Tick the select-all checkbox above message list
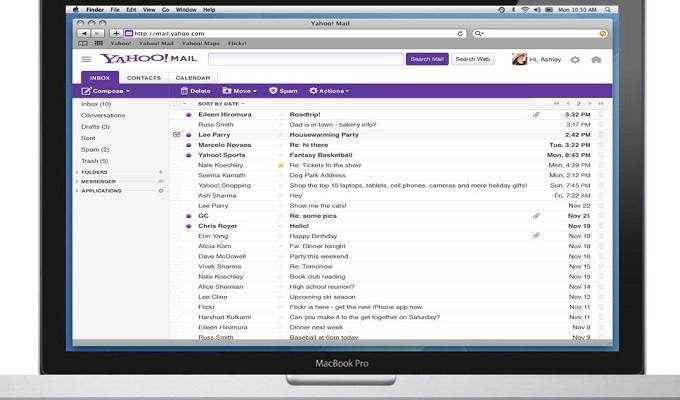The width and height of the screenshot is (680, 400). 177,103
